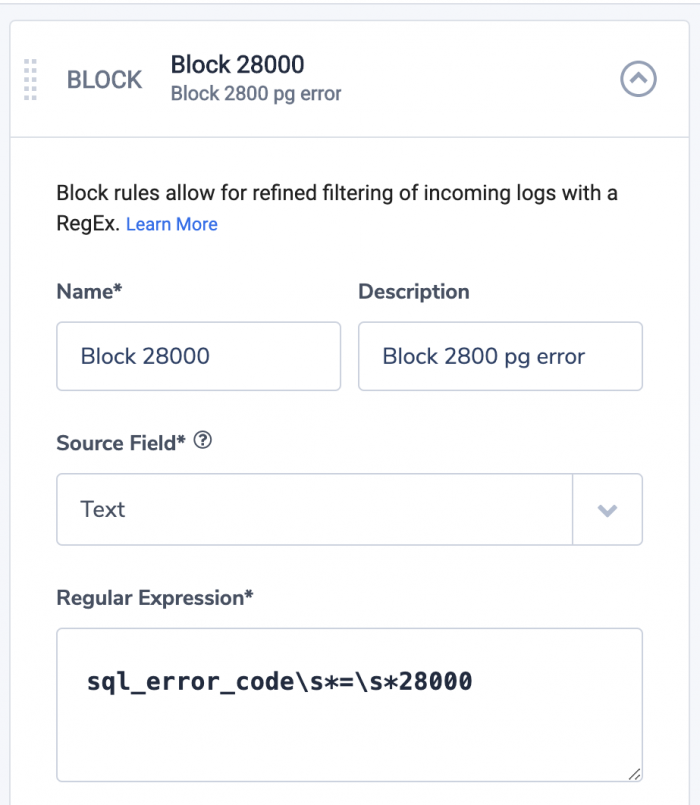This screenshot has height=805, width=700.
Task: Click the Regular Expression* label
Action: [x=155, y=598]
